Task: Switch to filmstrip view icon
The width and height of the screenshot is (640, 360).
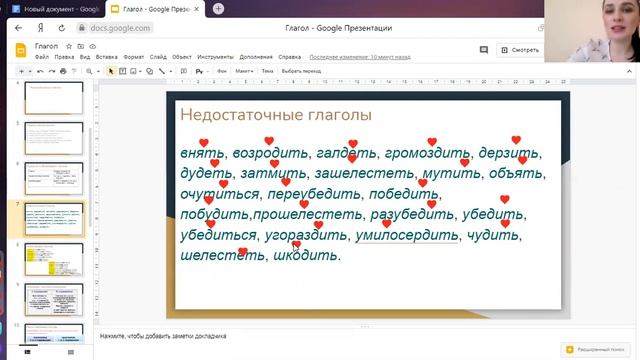Action: coord(27,352)
